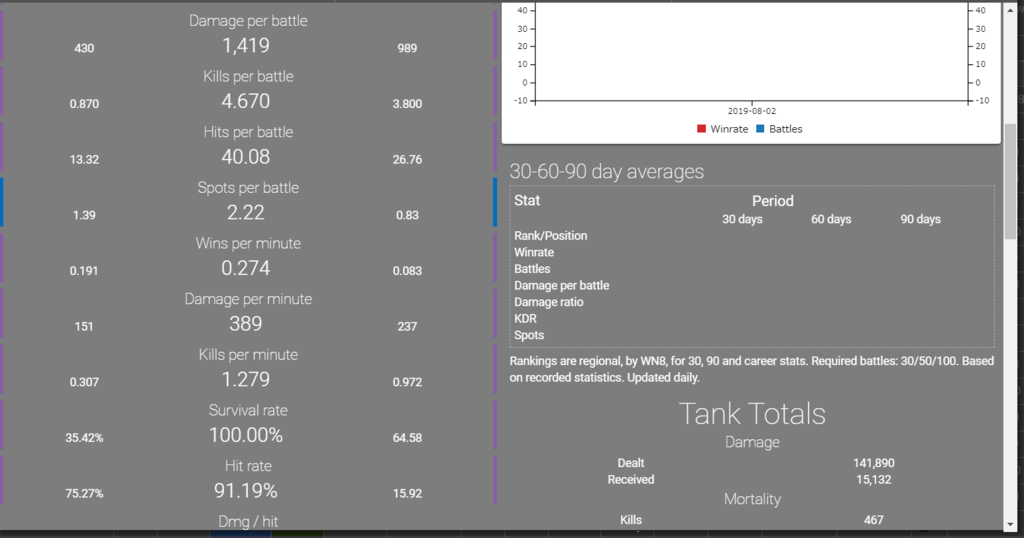Click the vertical scrollbar thumb
This screenshot has width=1024, height=538.
(x=1011, y=180)
